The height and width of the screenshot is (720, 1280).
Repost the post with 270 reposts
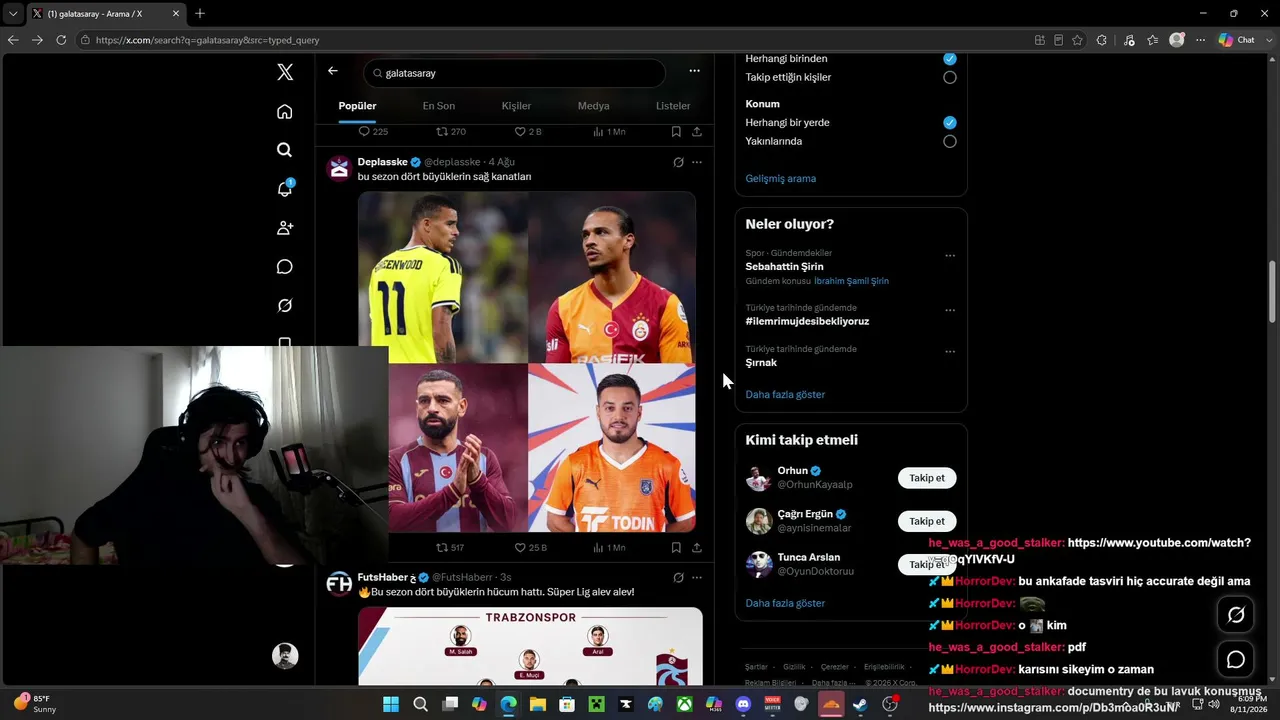click(x=451, y=132)
